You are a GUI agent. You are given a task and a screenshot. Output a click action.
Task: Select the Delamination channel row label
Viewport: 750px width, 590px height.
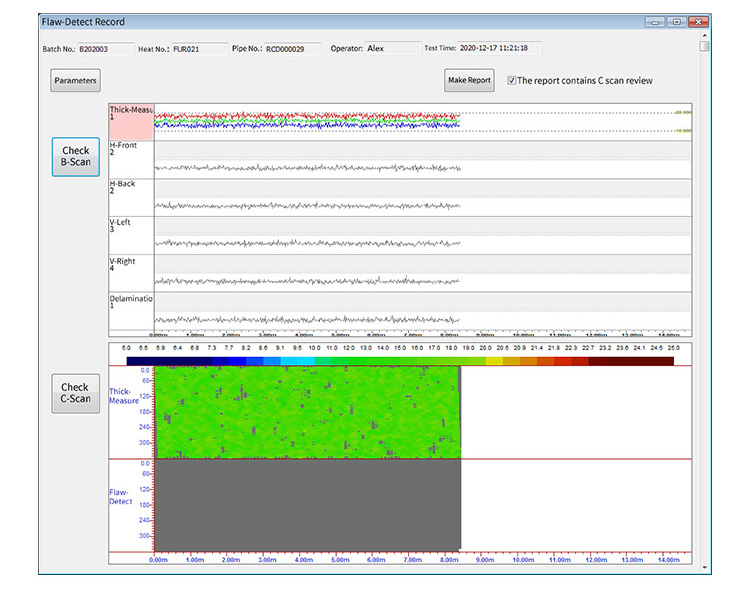click(131, 311)
